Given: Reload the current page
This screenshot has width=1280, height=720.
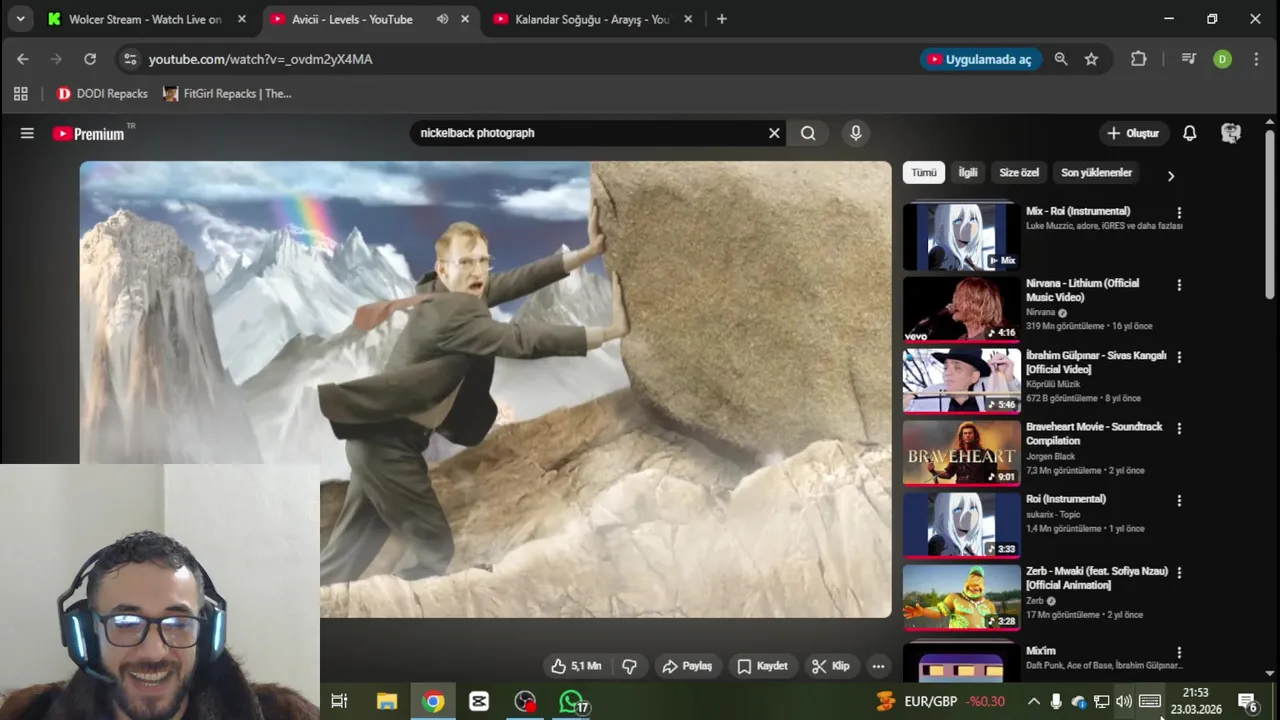Looking at the screenshot, I should 90,59.
